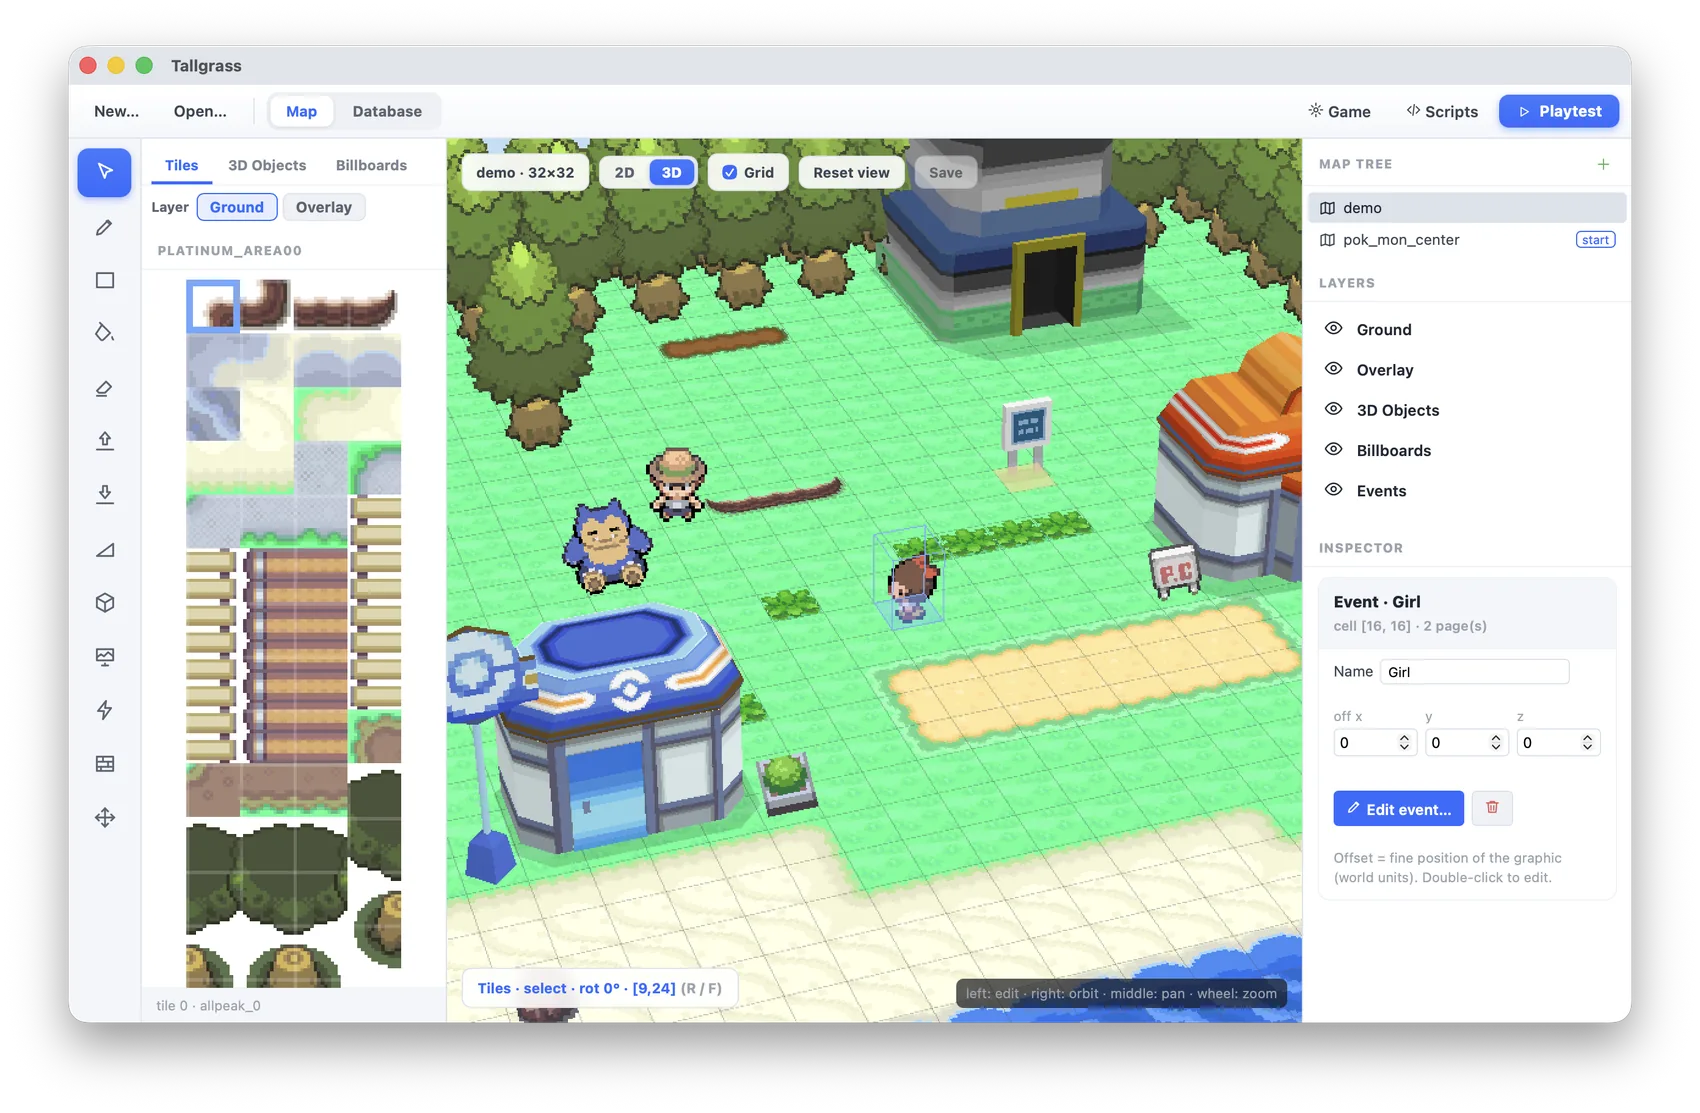Image resolution: width=1700 pixels, height=1113 pixels.
Task: Select the Billboard presentation tool
Action: (105, 657)
